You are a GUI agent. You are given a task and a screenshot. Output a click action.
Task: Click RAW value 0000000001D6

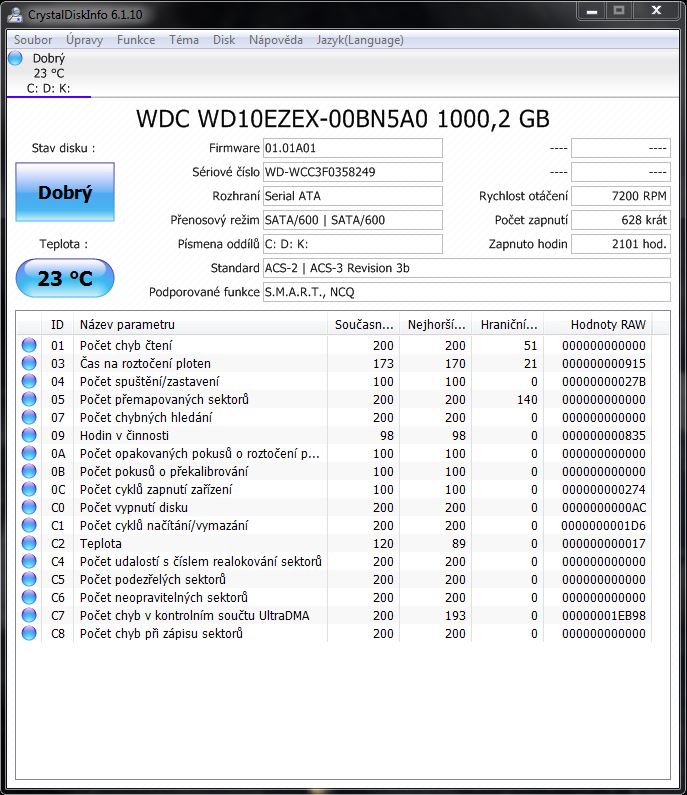(604, 526)
